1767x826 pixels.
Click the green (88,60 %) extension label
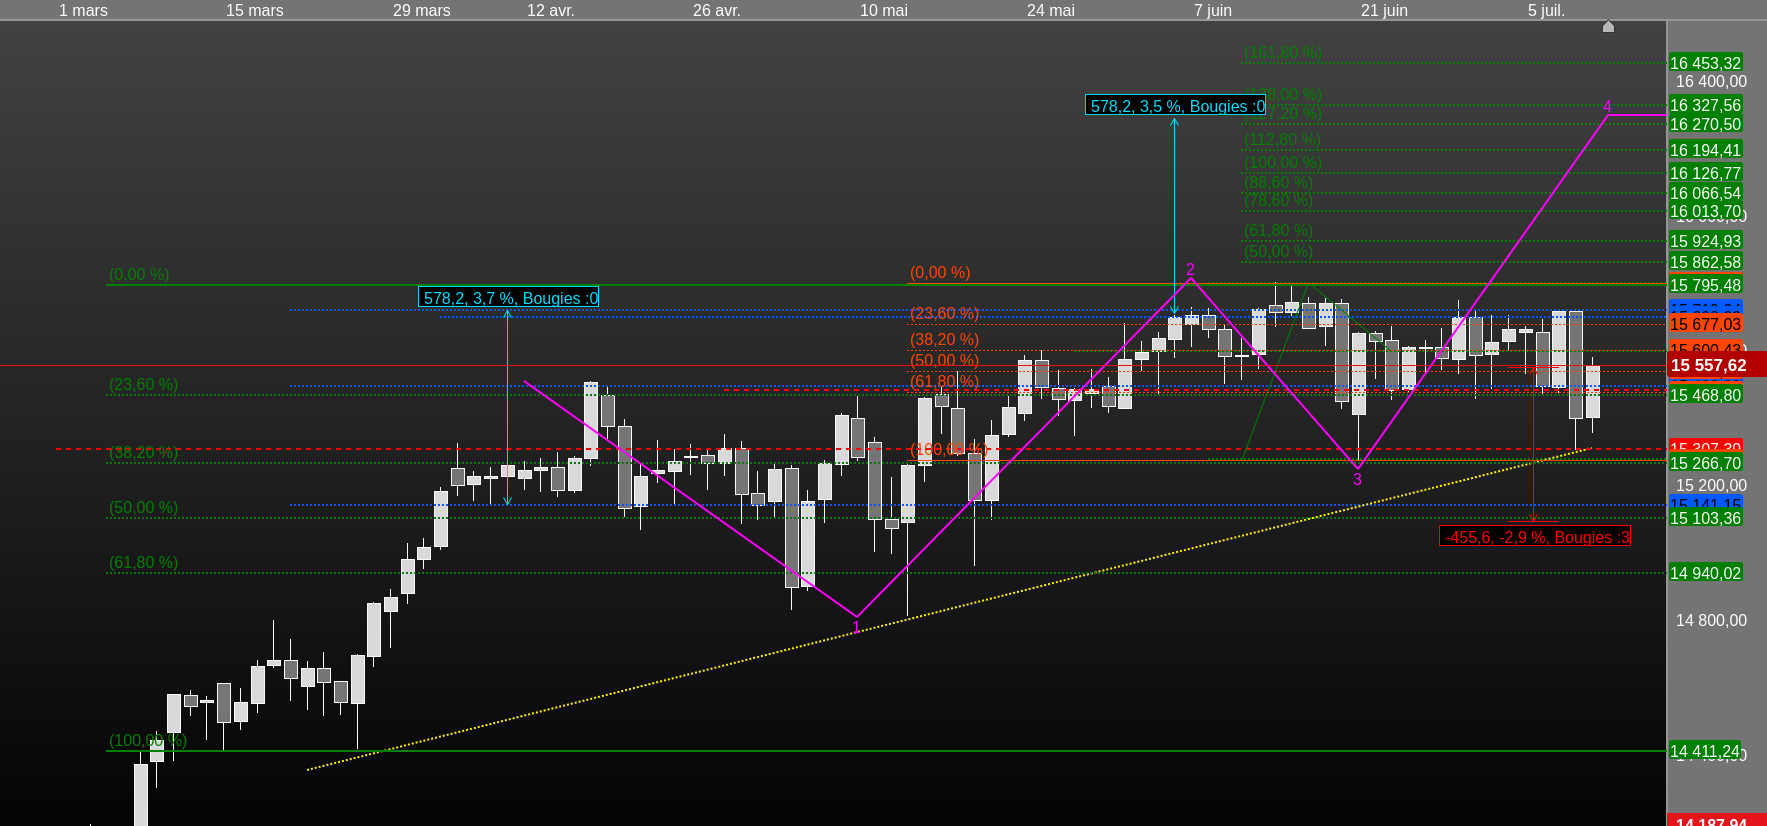pos(1279,182)
